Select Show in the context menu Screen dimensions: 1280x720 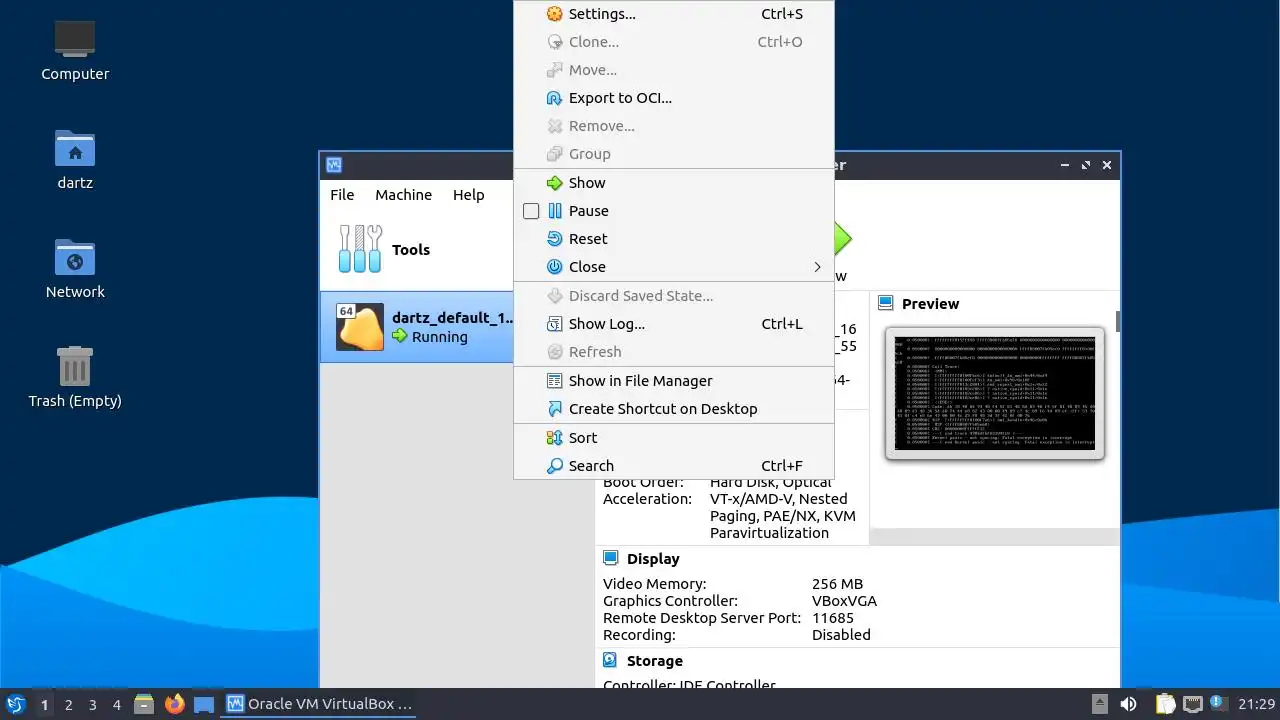[x=673, y=183]
